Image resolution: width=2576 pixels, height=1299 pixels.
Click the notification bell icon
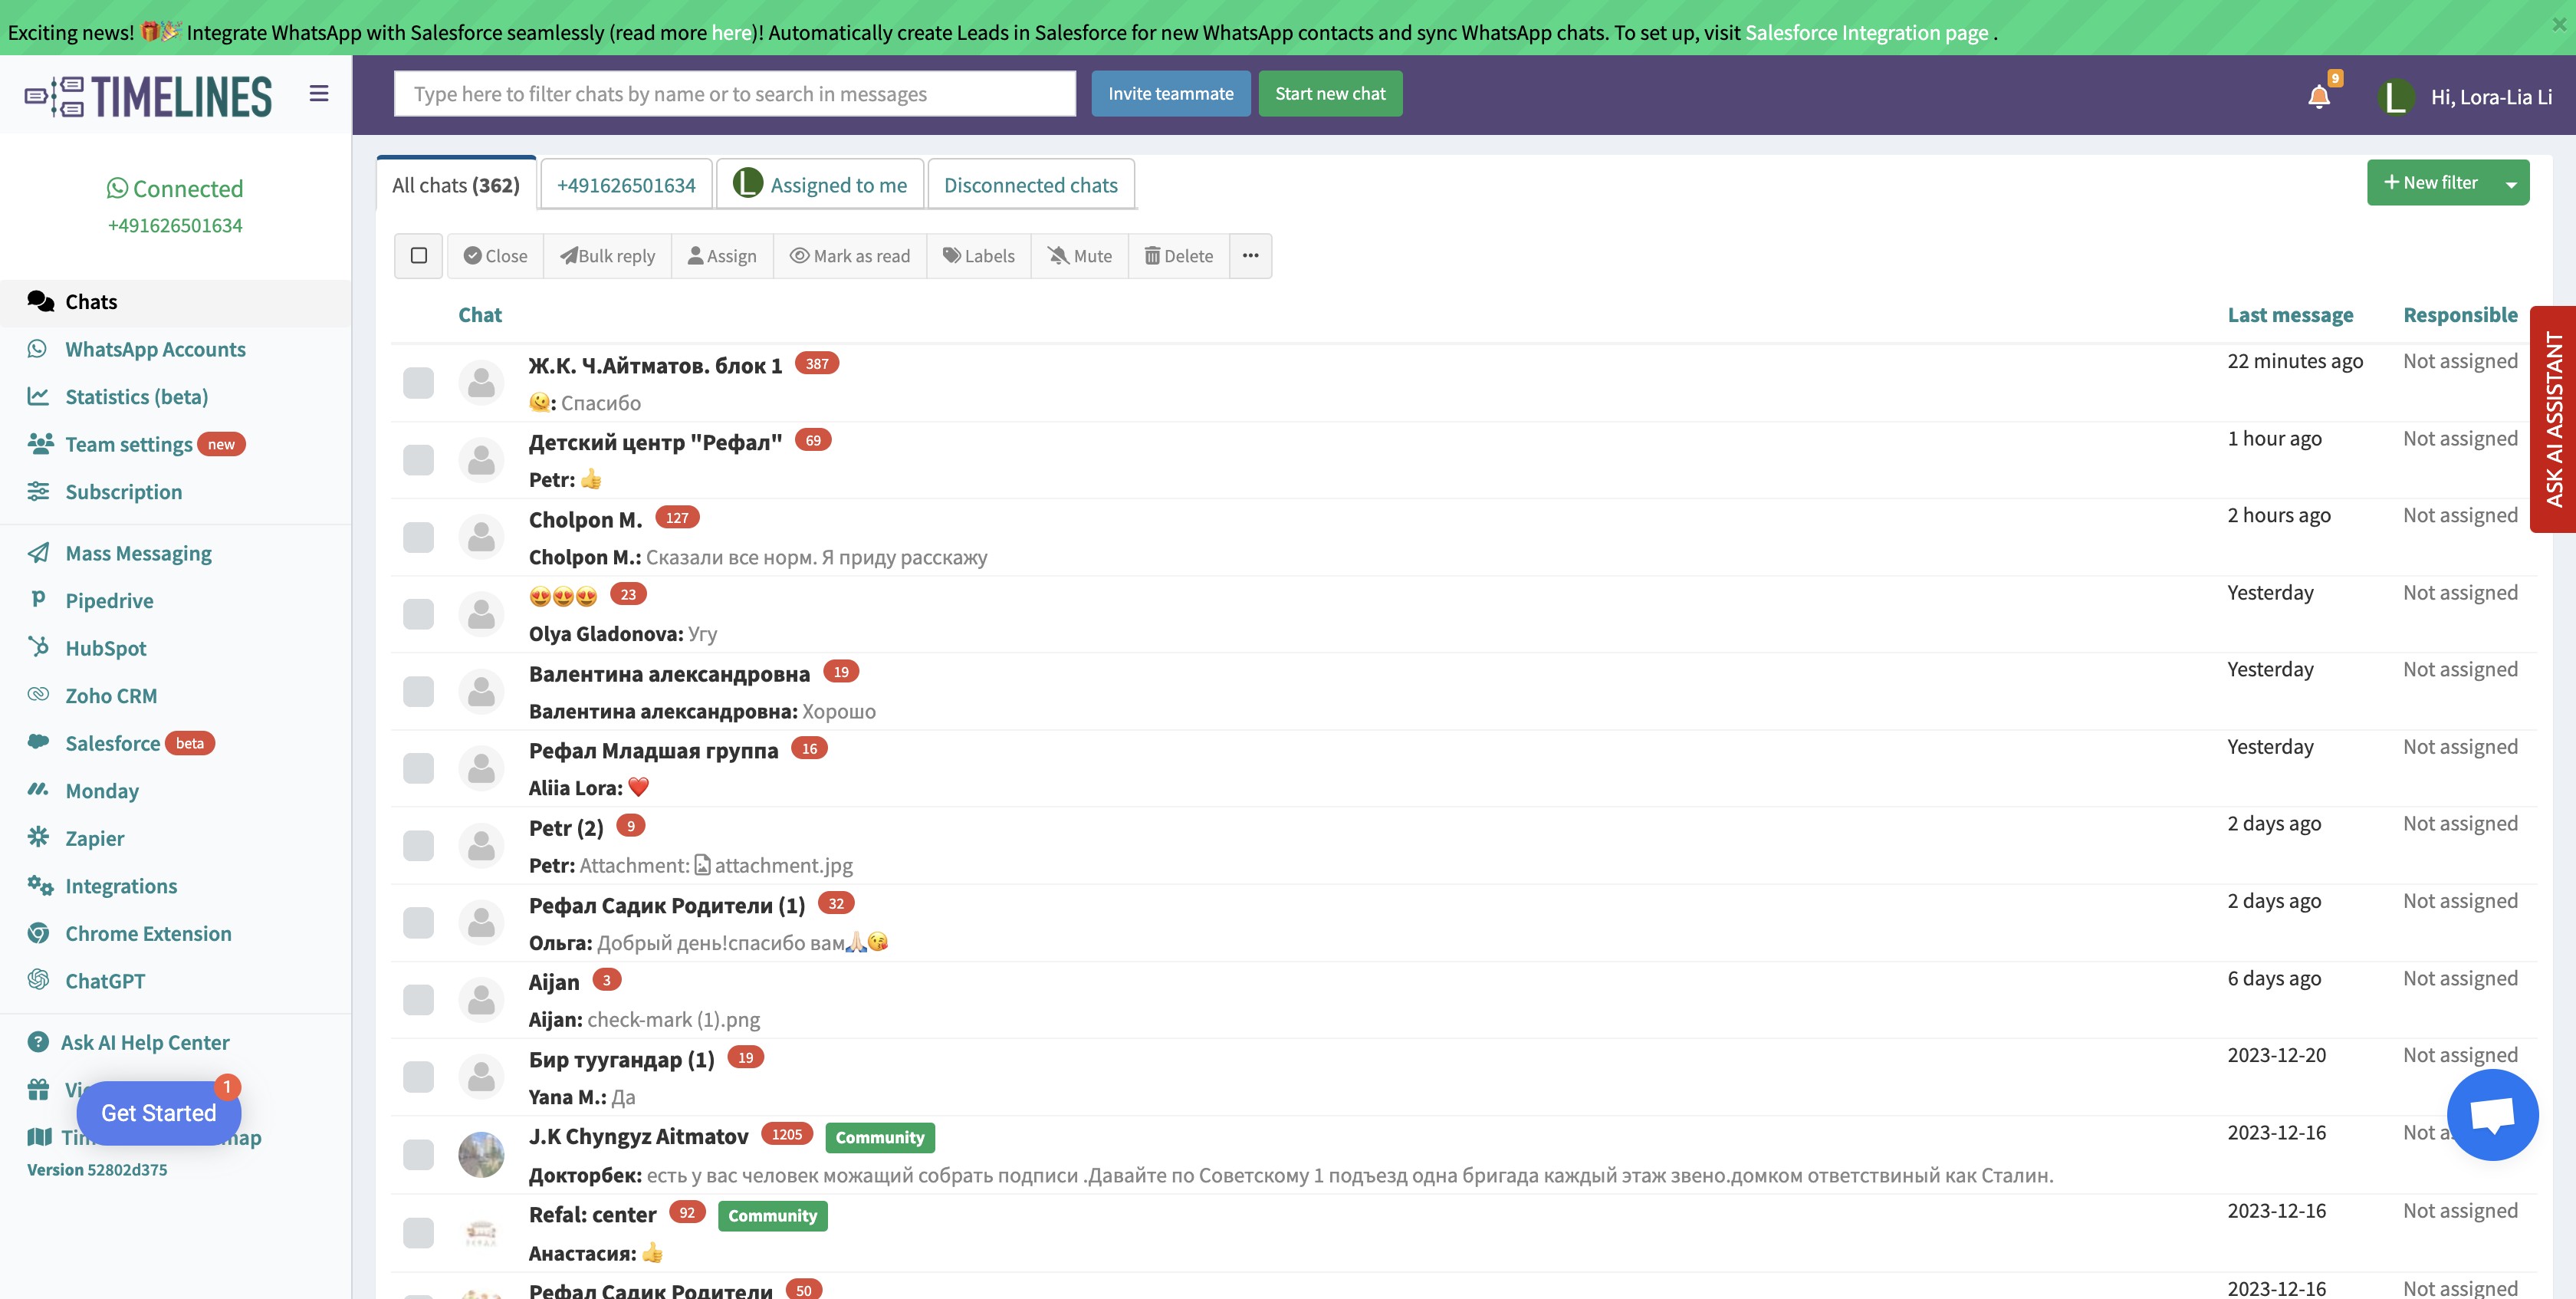click(2319, 96)
